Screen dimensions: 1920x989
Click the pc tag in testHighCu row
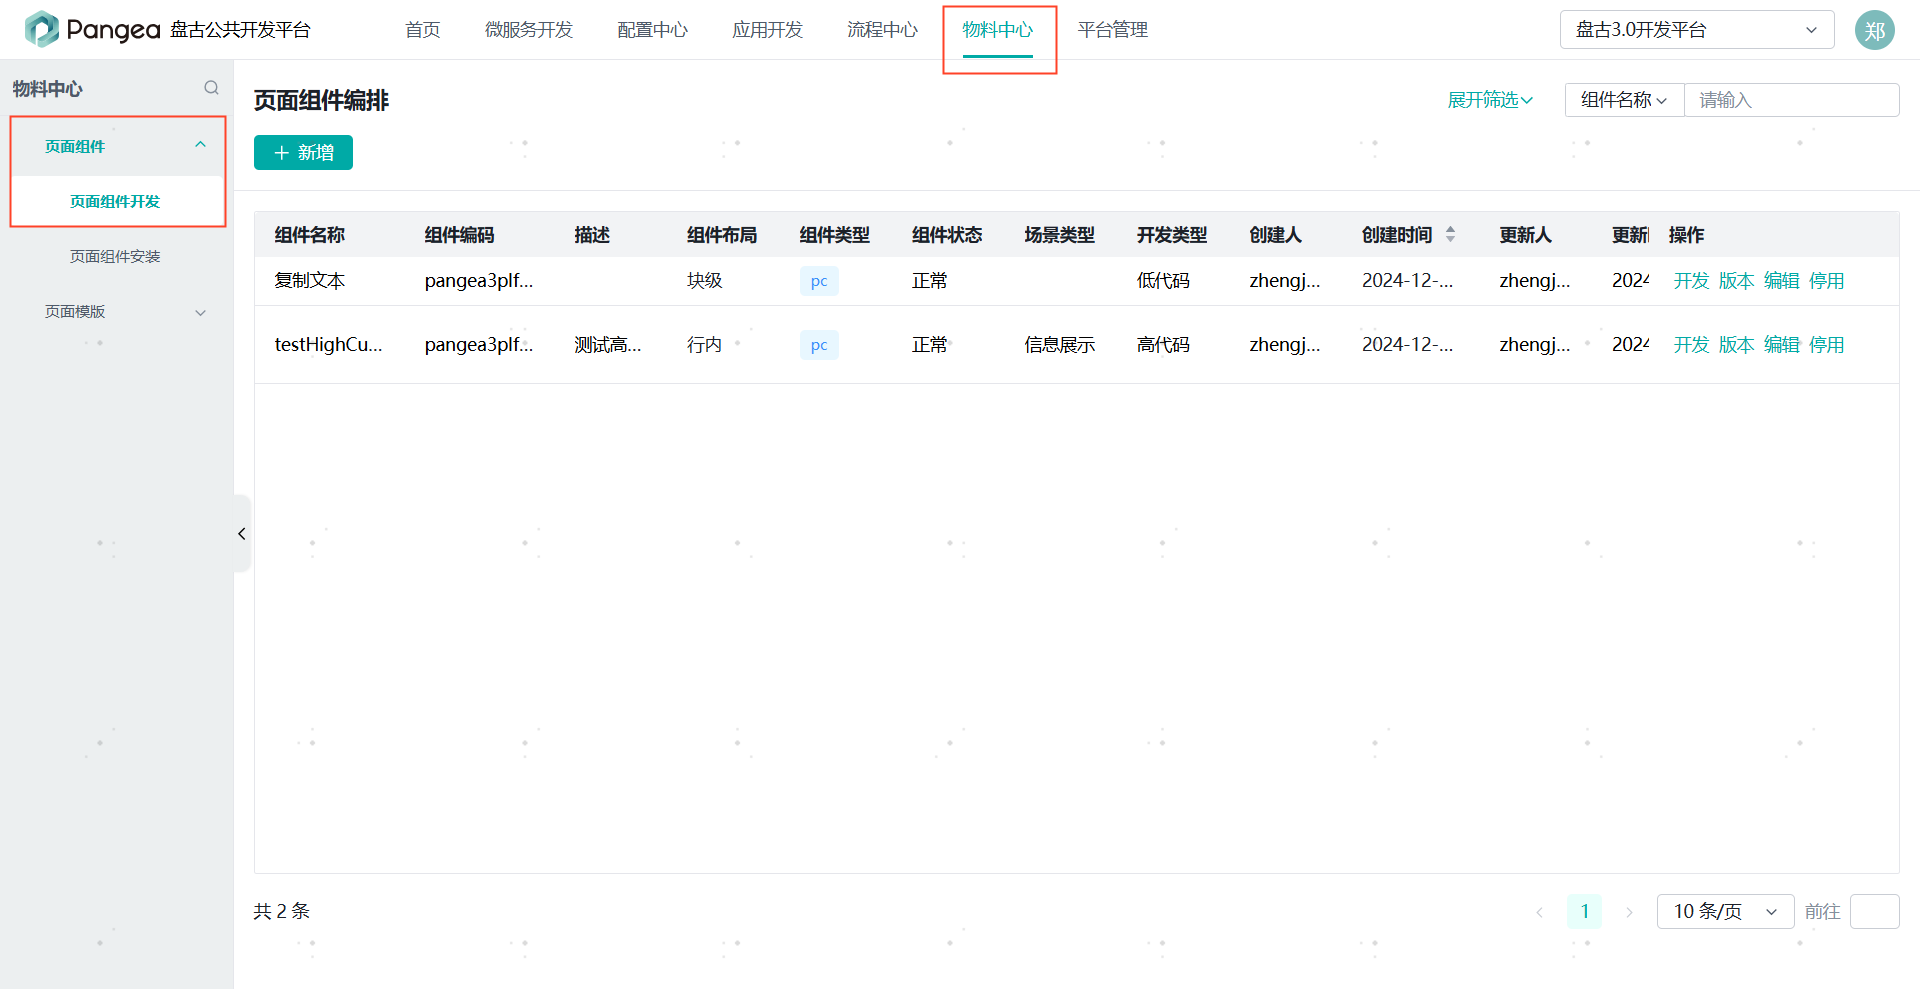click(819, 345)
